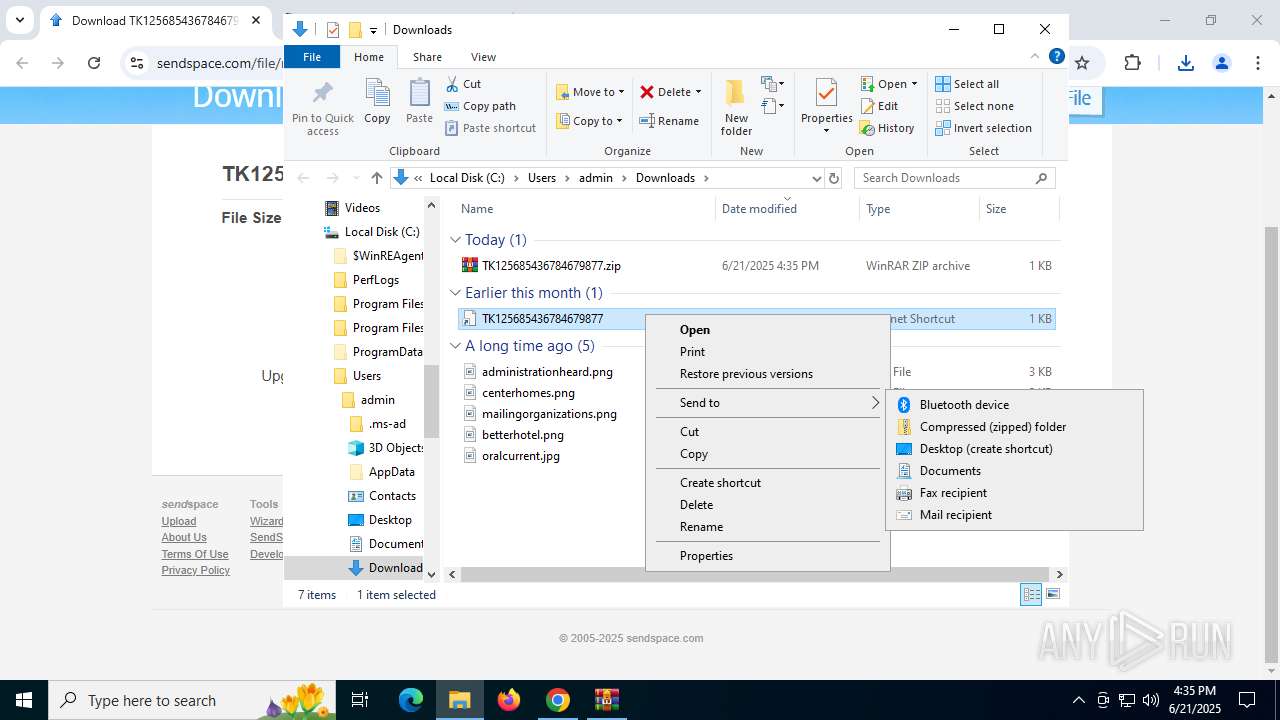Send to Mail recipient
1280x720 pixels.
(1014, 515)
